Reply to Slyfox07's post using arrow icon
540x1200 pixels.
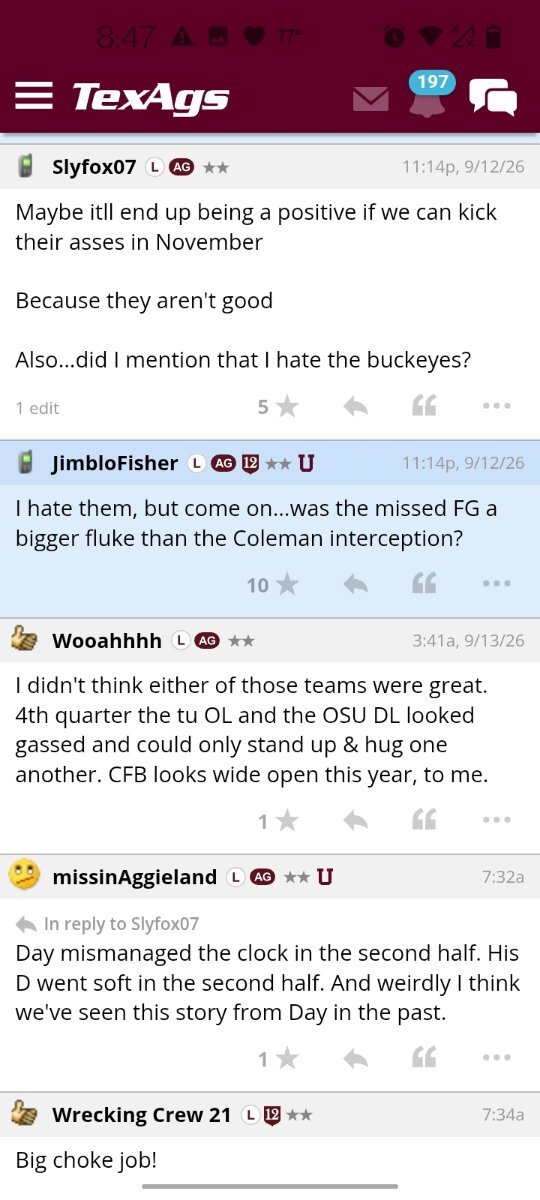click(x=355, y=406)
